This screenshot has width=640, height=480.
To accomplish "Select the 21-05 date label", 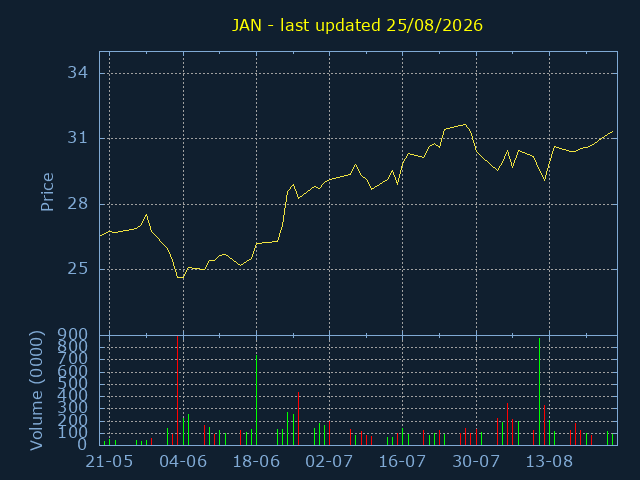I will click(109, 462).
